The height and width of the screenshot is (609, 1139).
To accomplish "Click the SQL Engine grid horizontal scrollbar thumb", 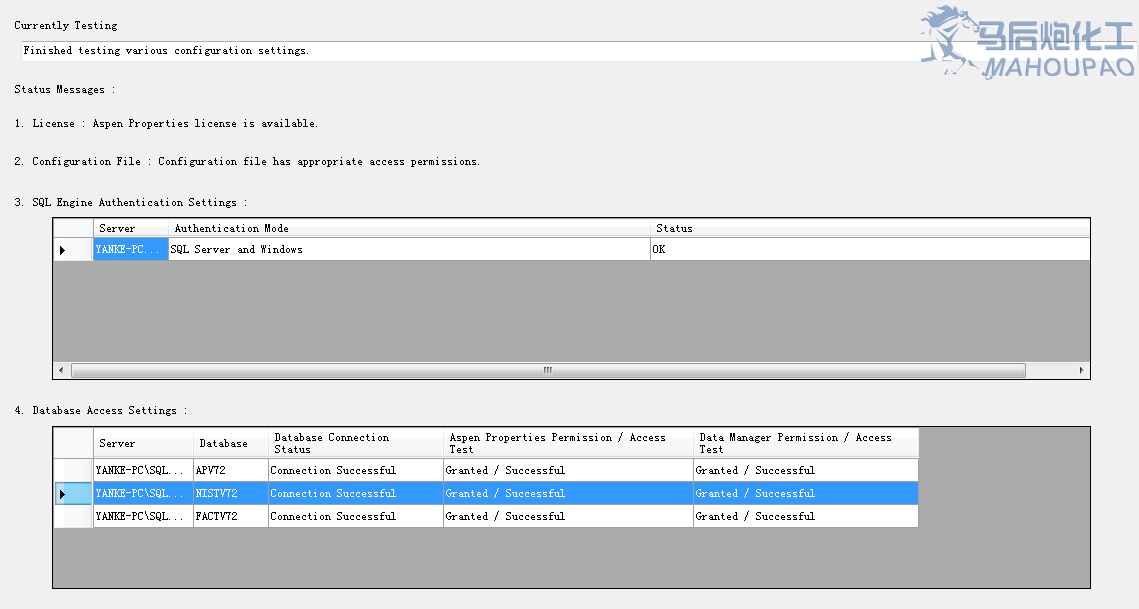I will tap(548, 371).
